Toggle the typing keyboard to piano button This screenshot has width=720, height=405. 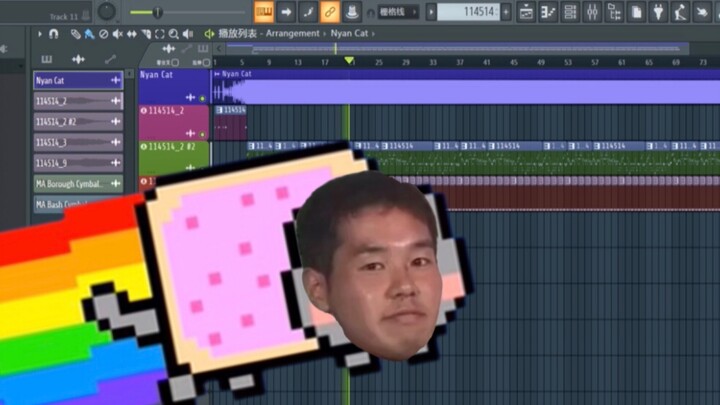click(264, 12)
